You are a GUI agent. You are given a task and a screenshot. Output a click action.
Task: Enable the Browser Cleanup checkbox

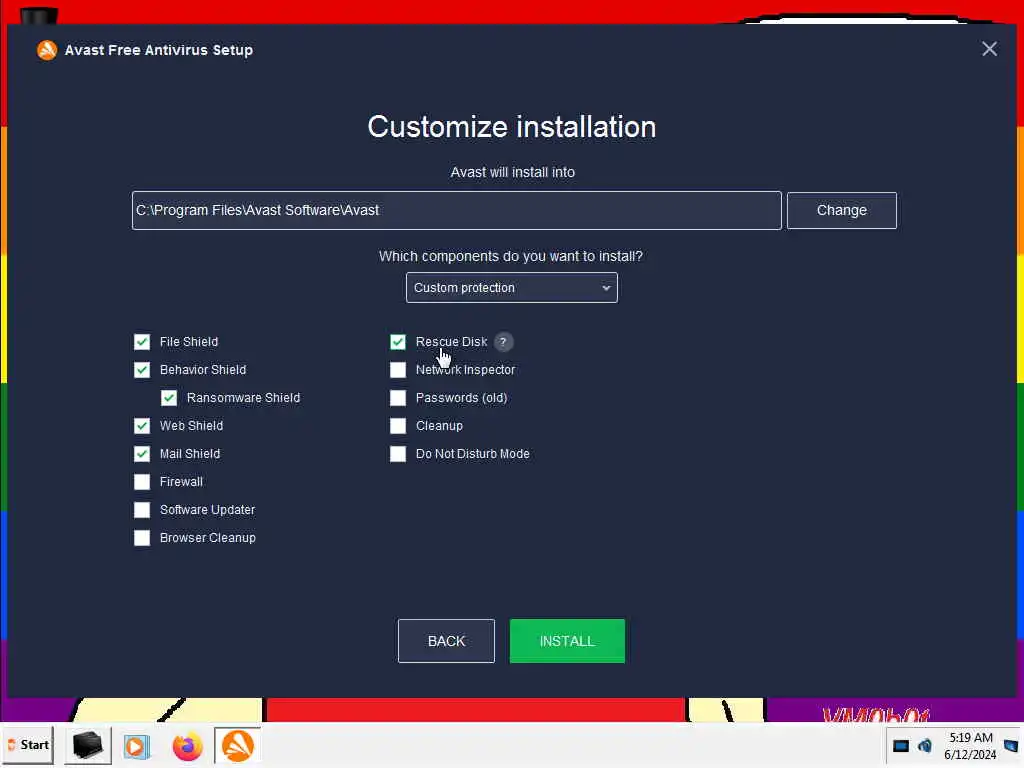[x=142, y=538]
